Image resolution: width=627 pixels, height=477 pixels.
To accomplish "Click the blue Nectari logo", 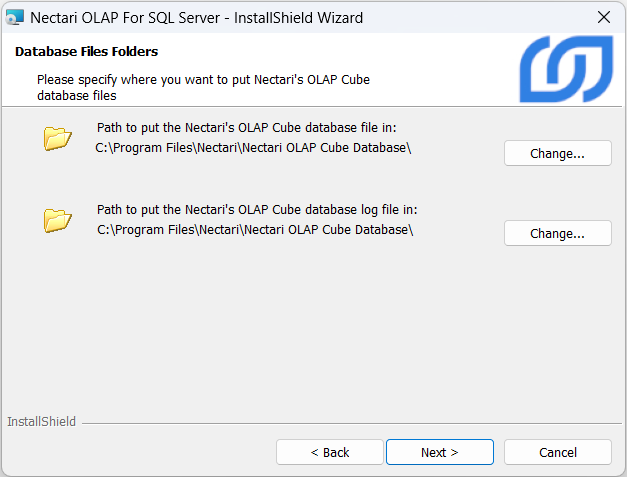I will click(566, 70).
